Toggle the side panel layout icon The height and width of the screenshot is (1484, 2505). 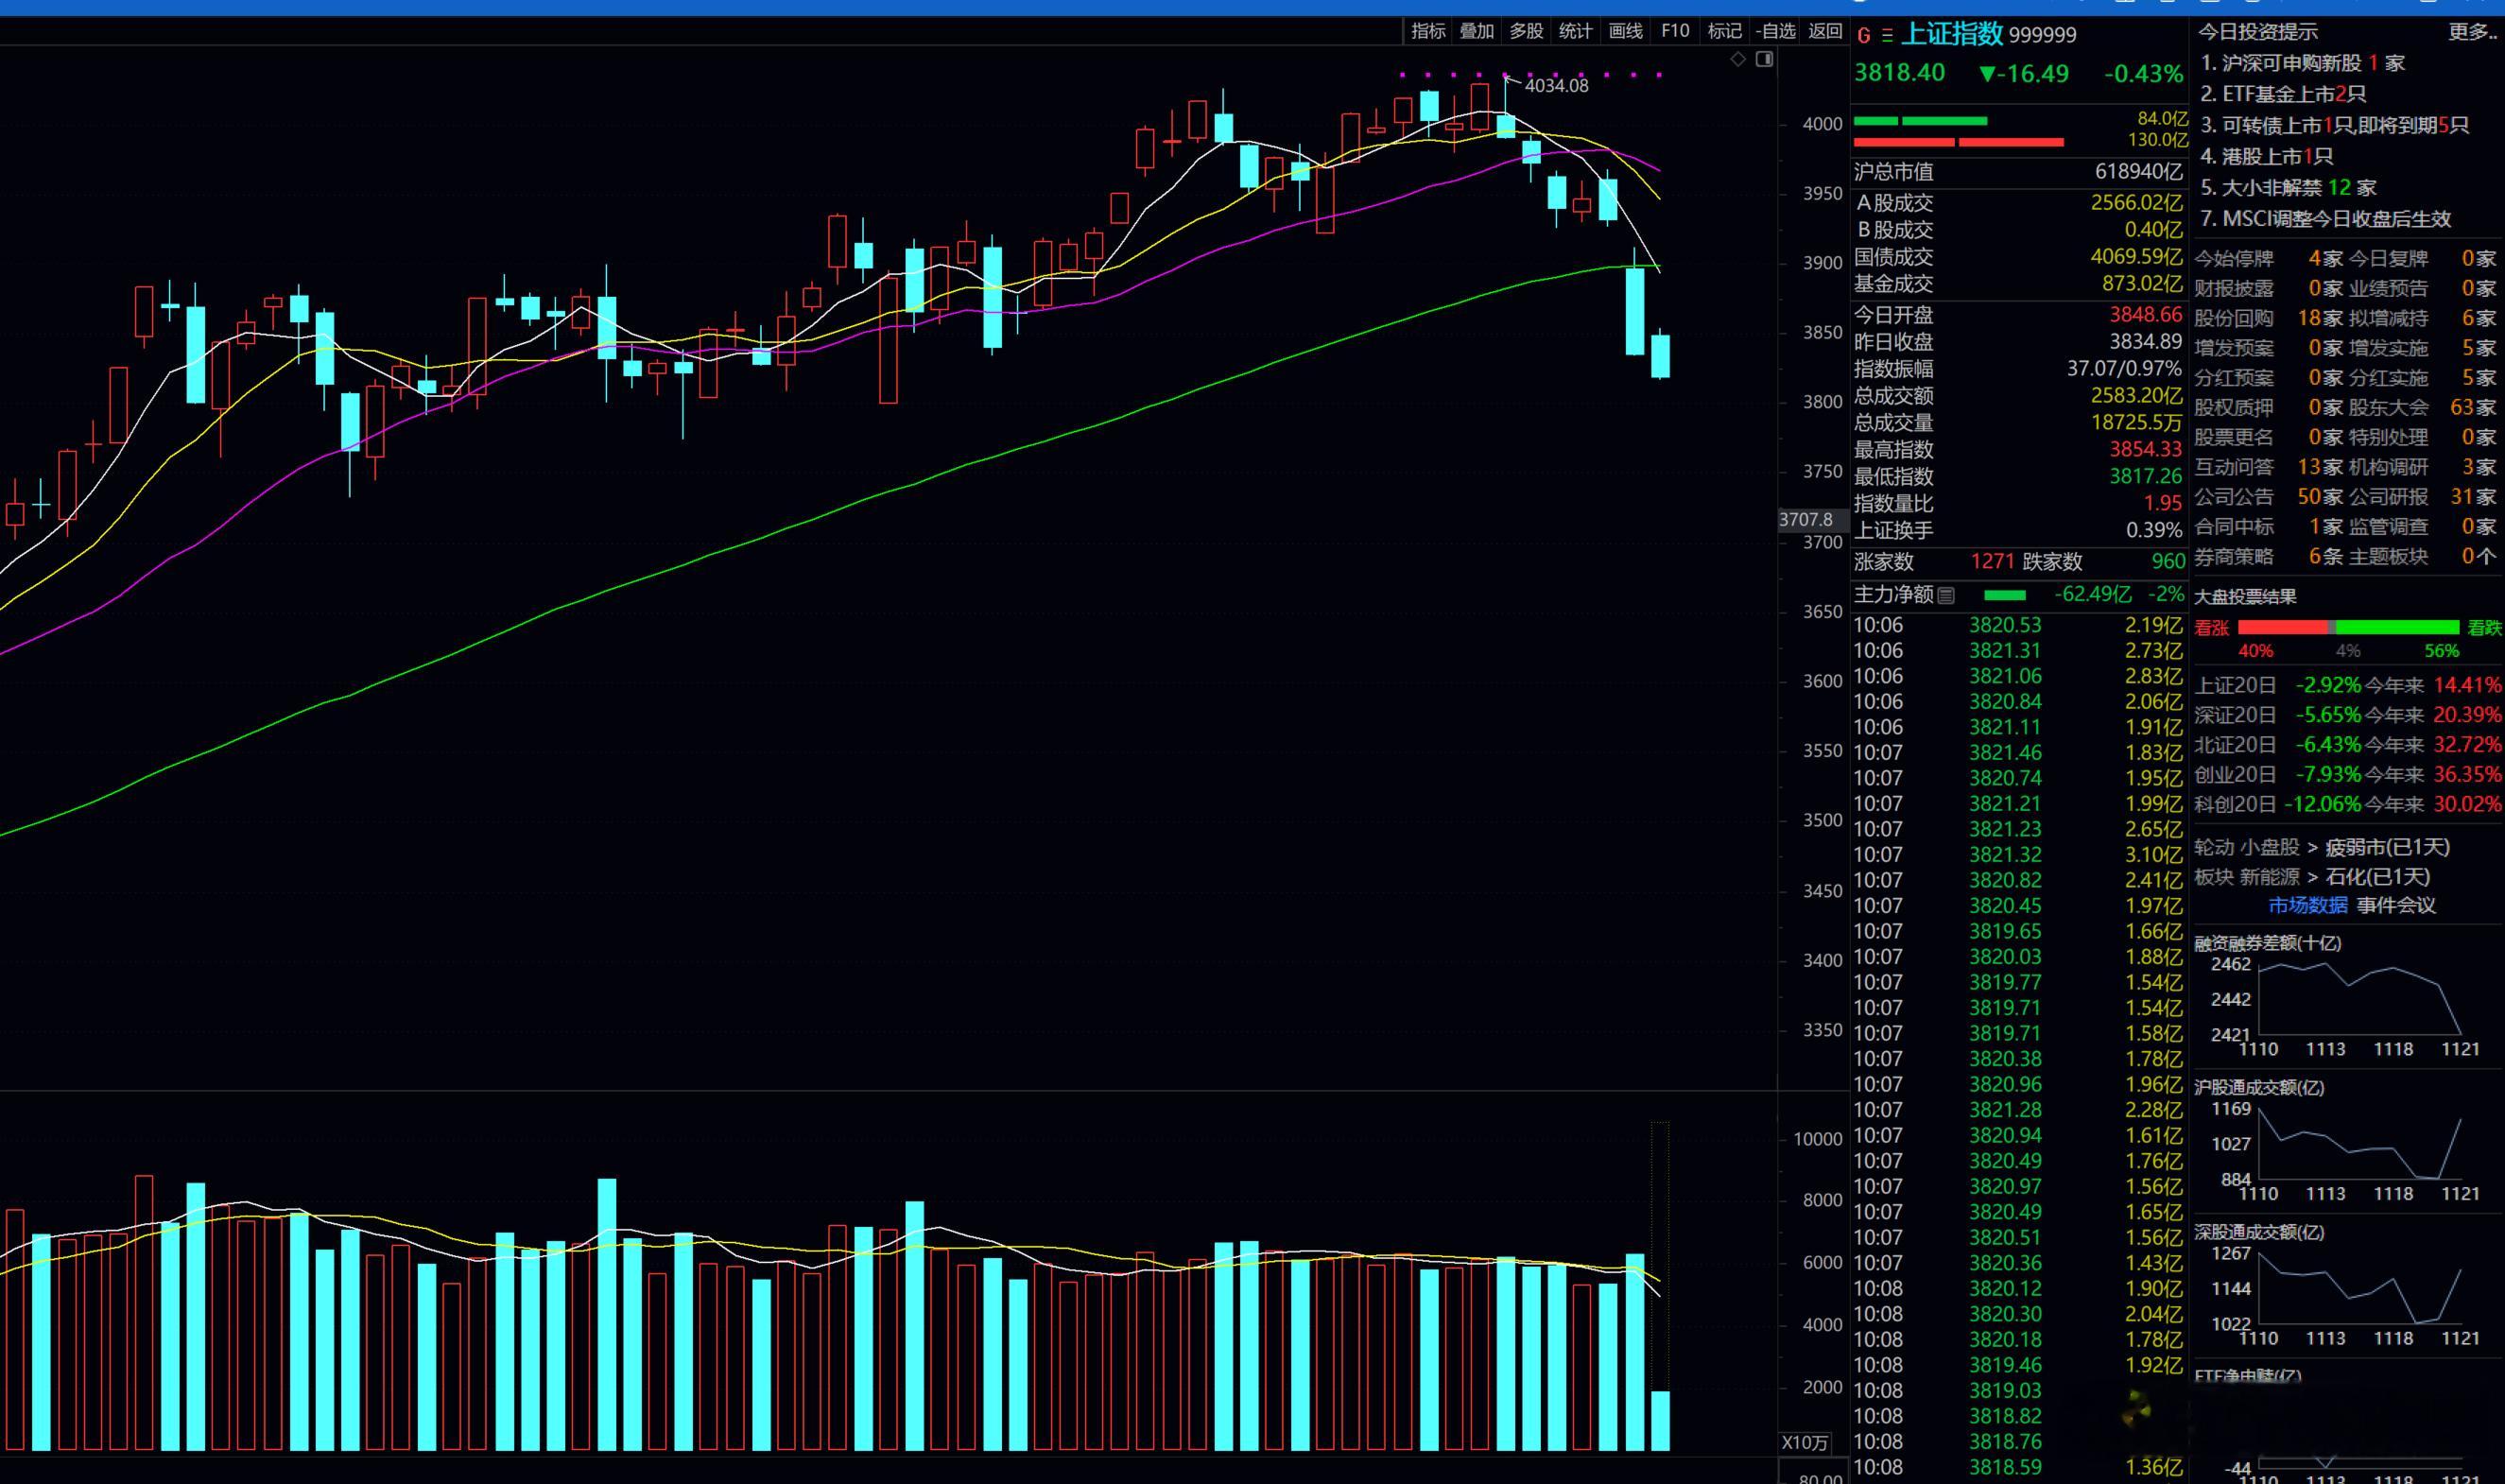coord(1764,59)
